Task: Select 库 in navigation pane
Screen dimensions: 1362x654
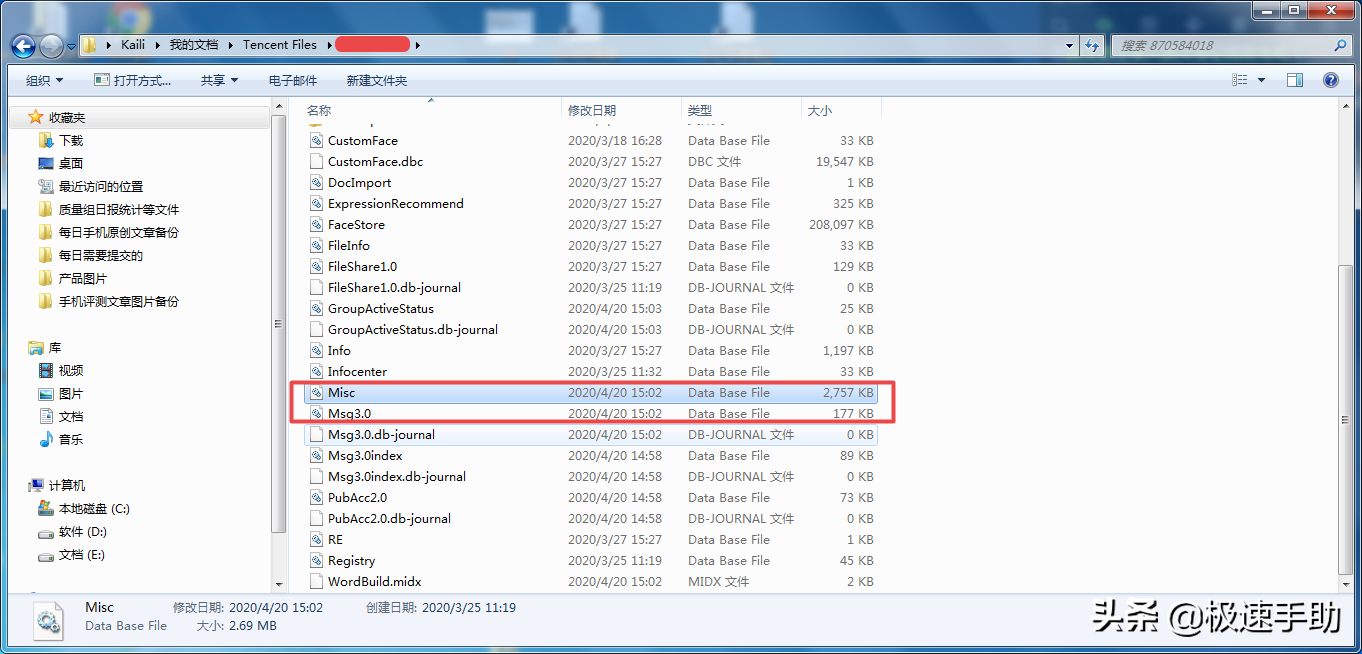Action: coord(55,347)
